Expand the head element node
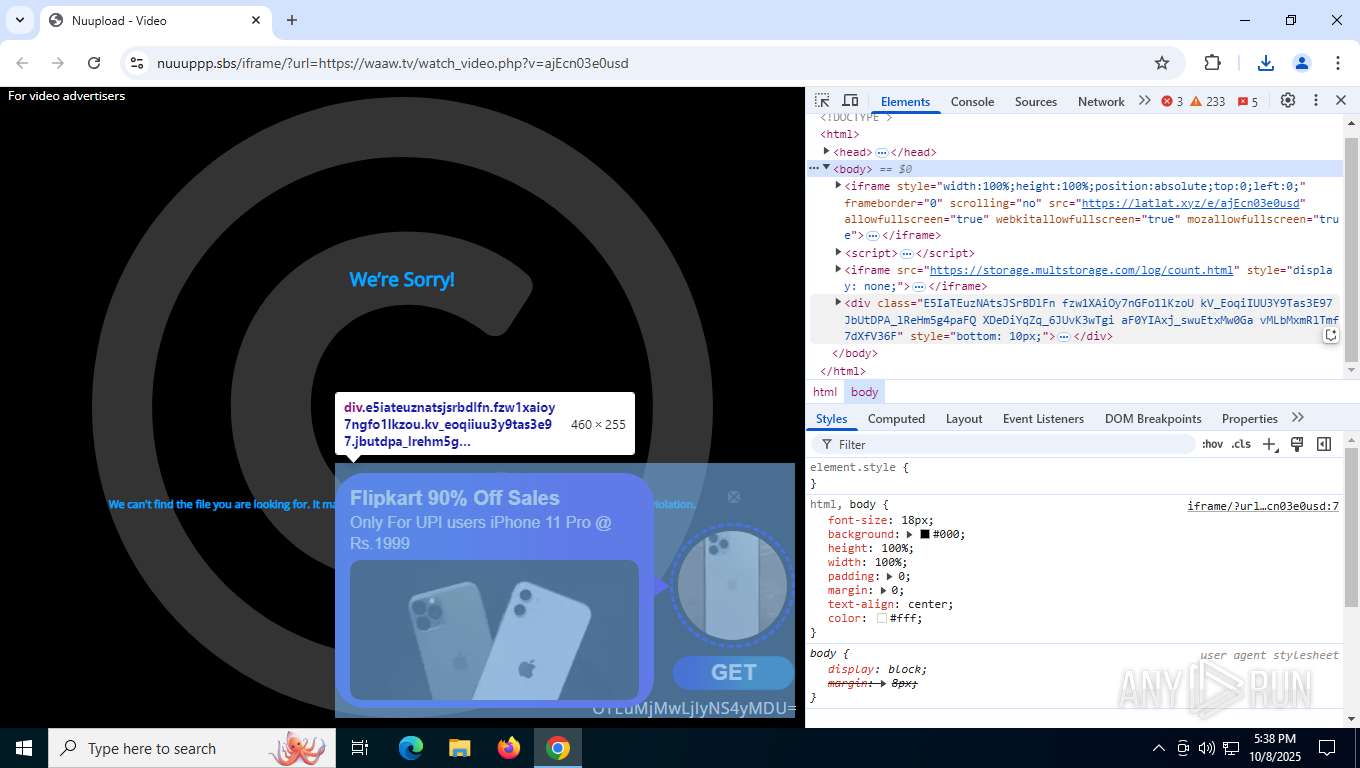Viewport: 1360px width, 768px height. click(826, 151)
